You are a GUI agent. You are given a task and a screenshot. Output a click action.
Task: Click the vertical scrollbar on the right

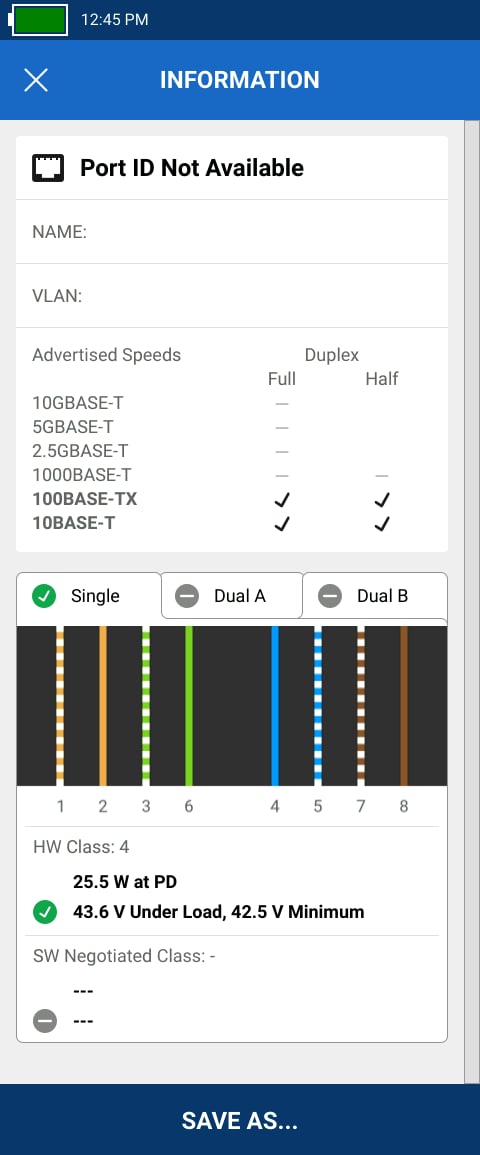click(471, 600)
